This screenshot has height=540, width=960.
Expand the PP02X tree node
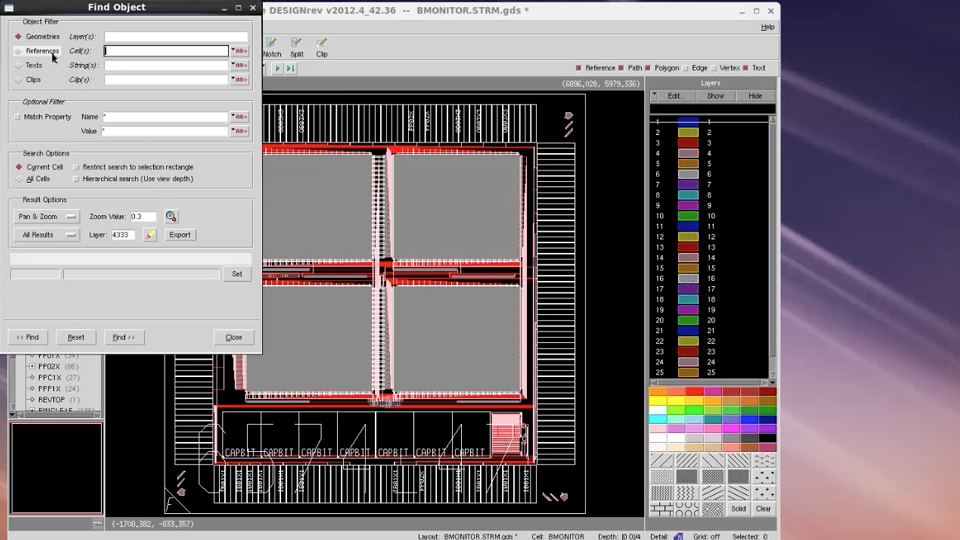[x=32, y=366]
